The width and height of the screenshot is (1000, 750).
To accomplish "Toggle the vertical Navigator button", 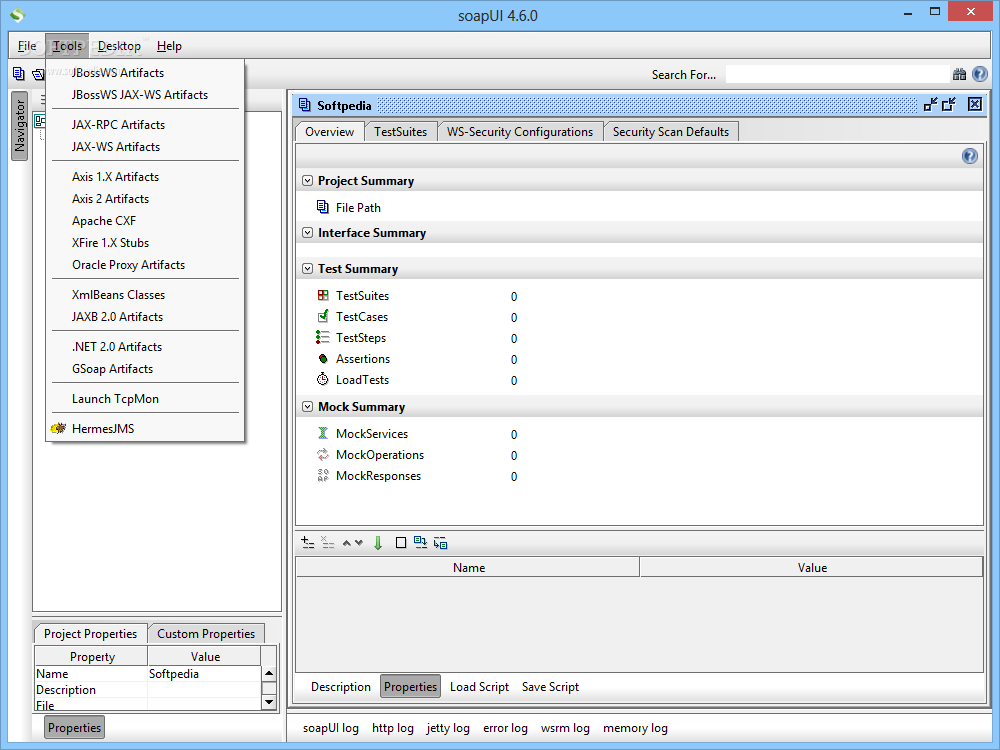I will tap(20, 126).
